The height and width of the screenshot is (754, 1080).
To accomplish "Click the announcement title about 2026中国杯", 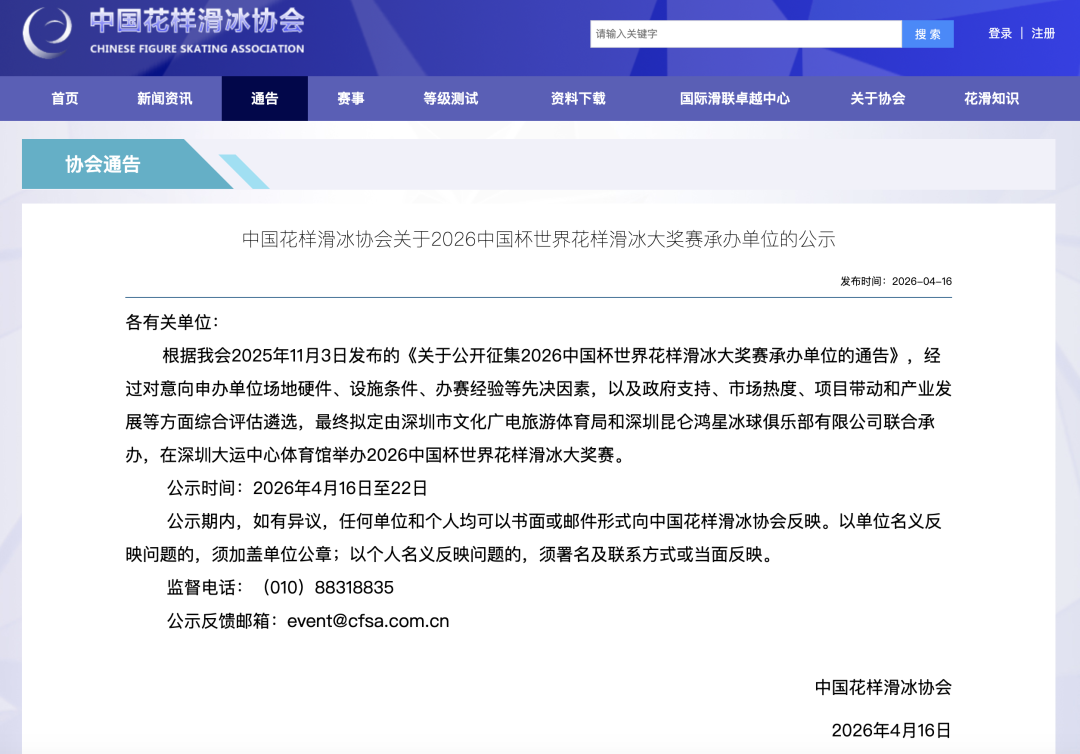I will 538,240.
